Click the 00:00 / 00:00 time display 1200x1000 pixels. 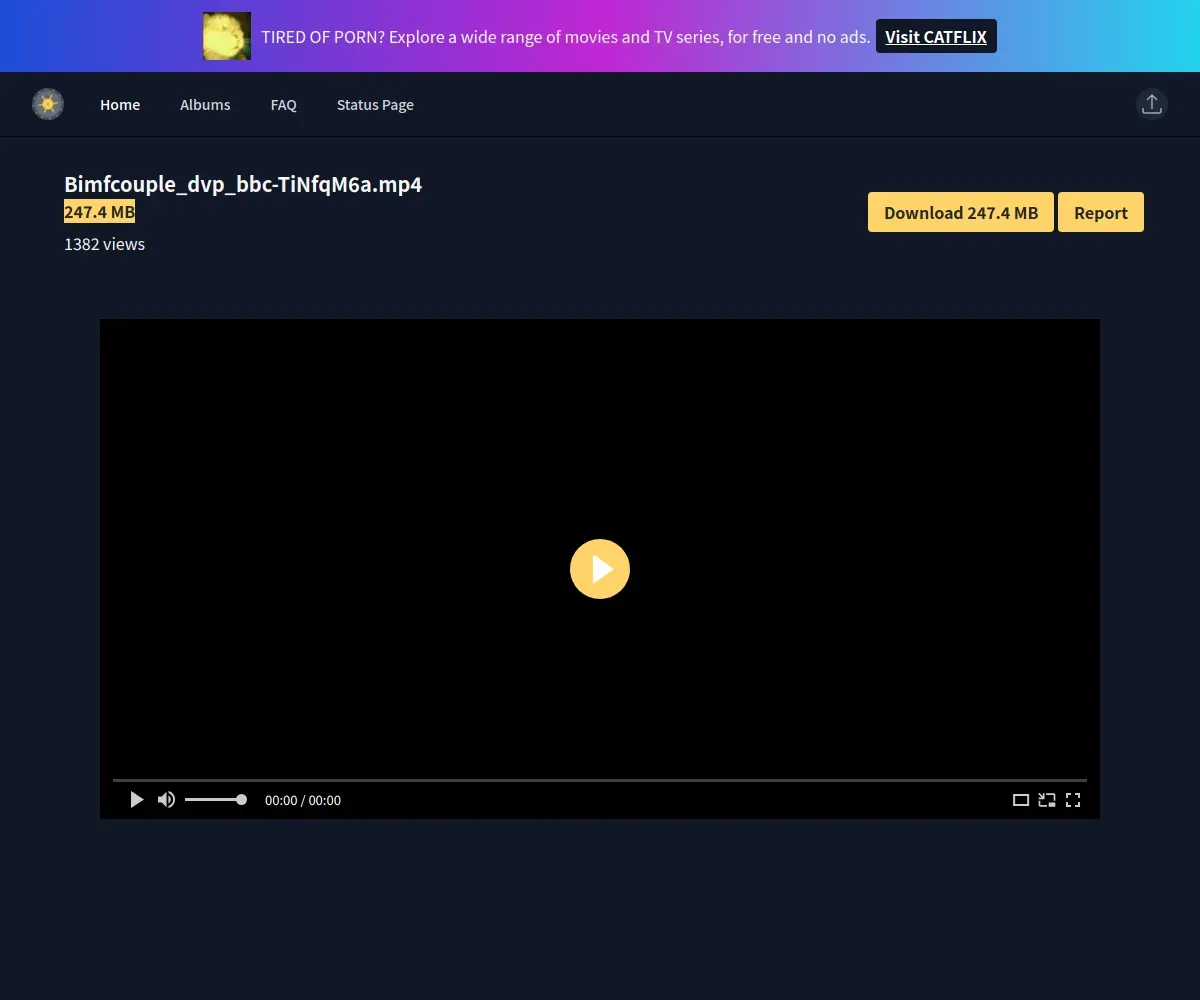tap(303, 800)
